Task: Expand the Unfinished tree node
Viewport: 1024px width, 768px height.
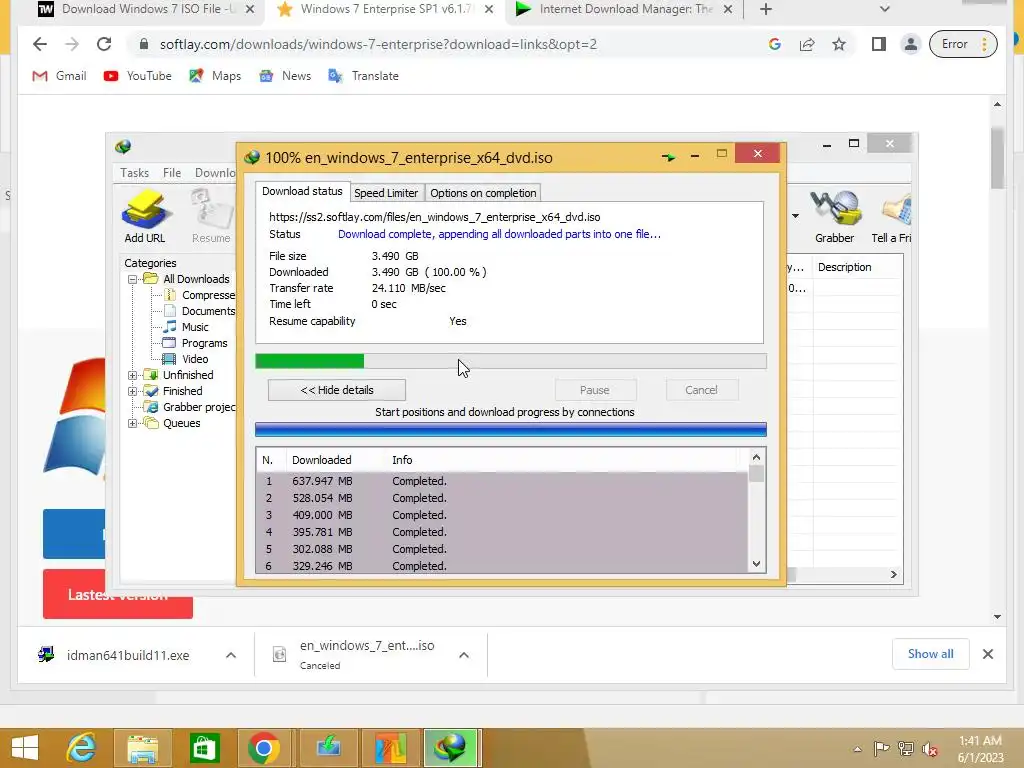Action: tap(133, 375)
